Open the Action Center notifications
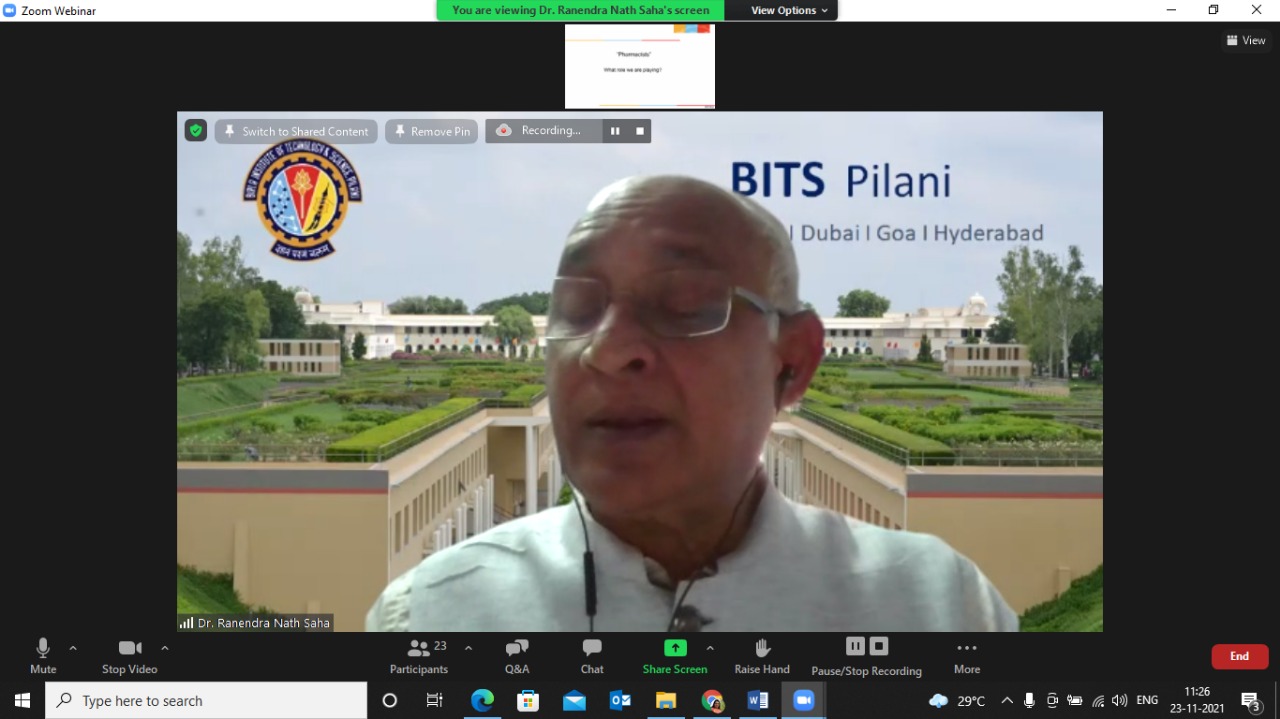The height and width of the screenshot is (719, 1280). tap(1250, 701)
